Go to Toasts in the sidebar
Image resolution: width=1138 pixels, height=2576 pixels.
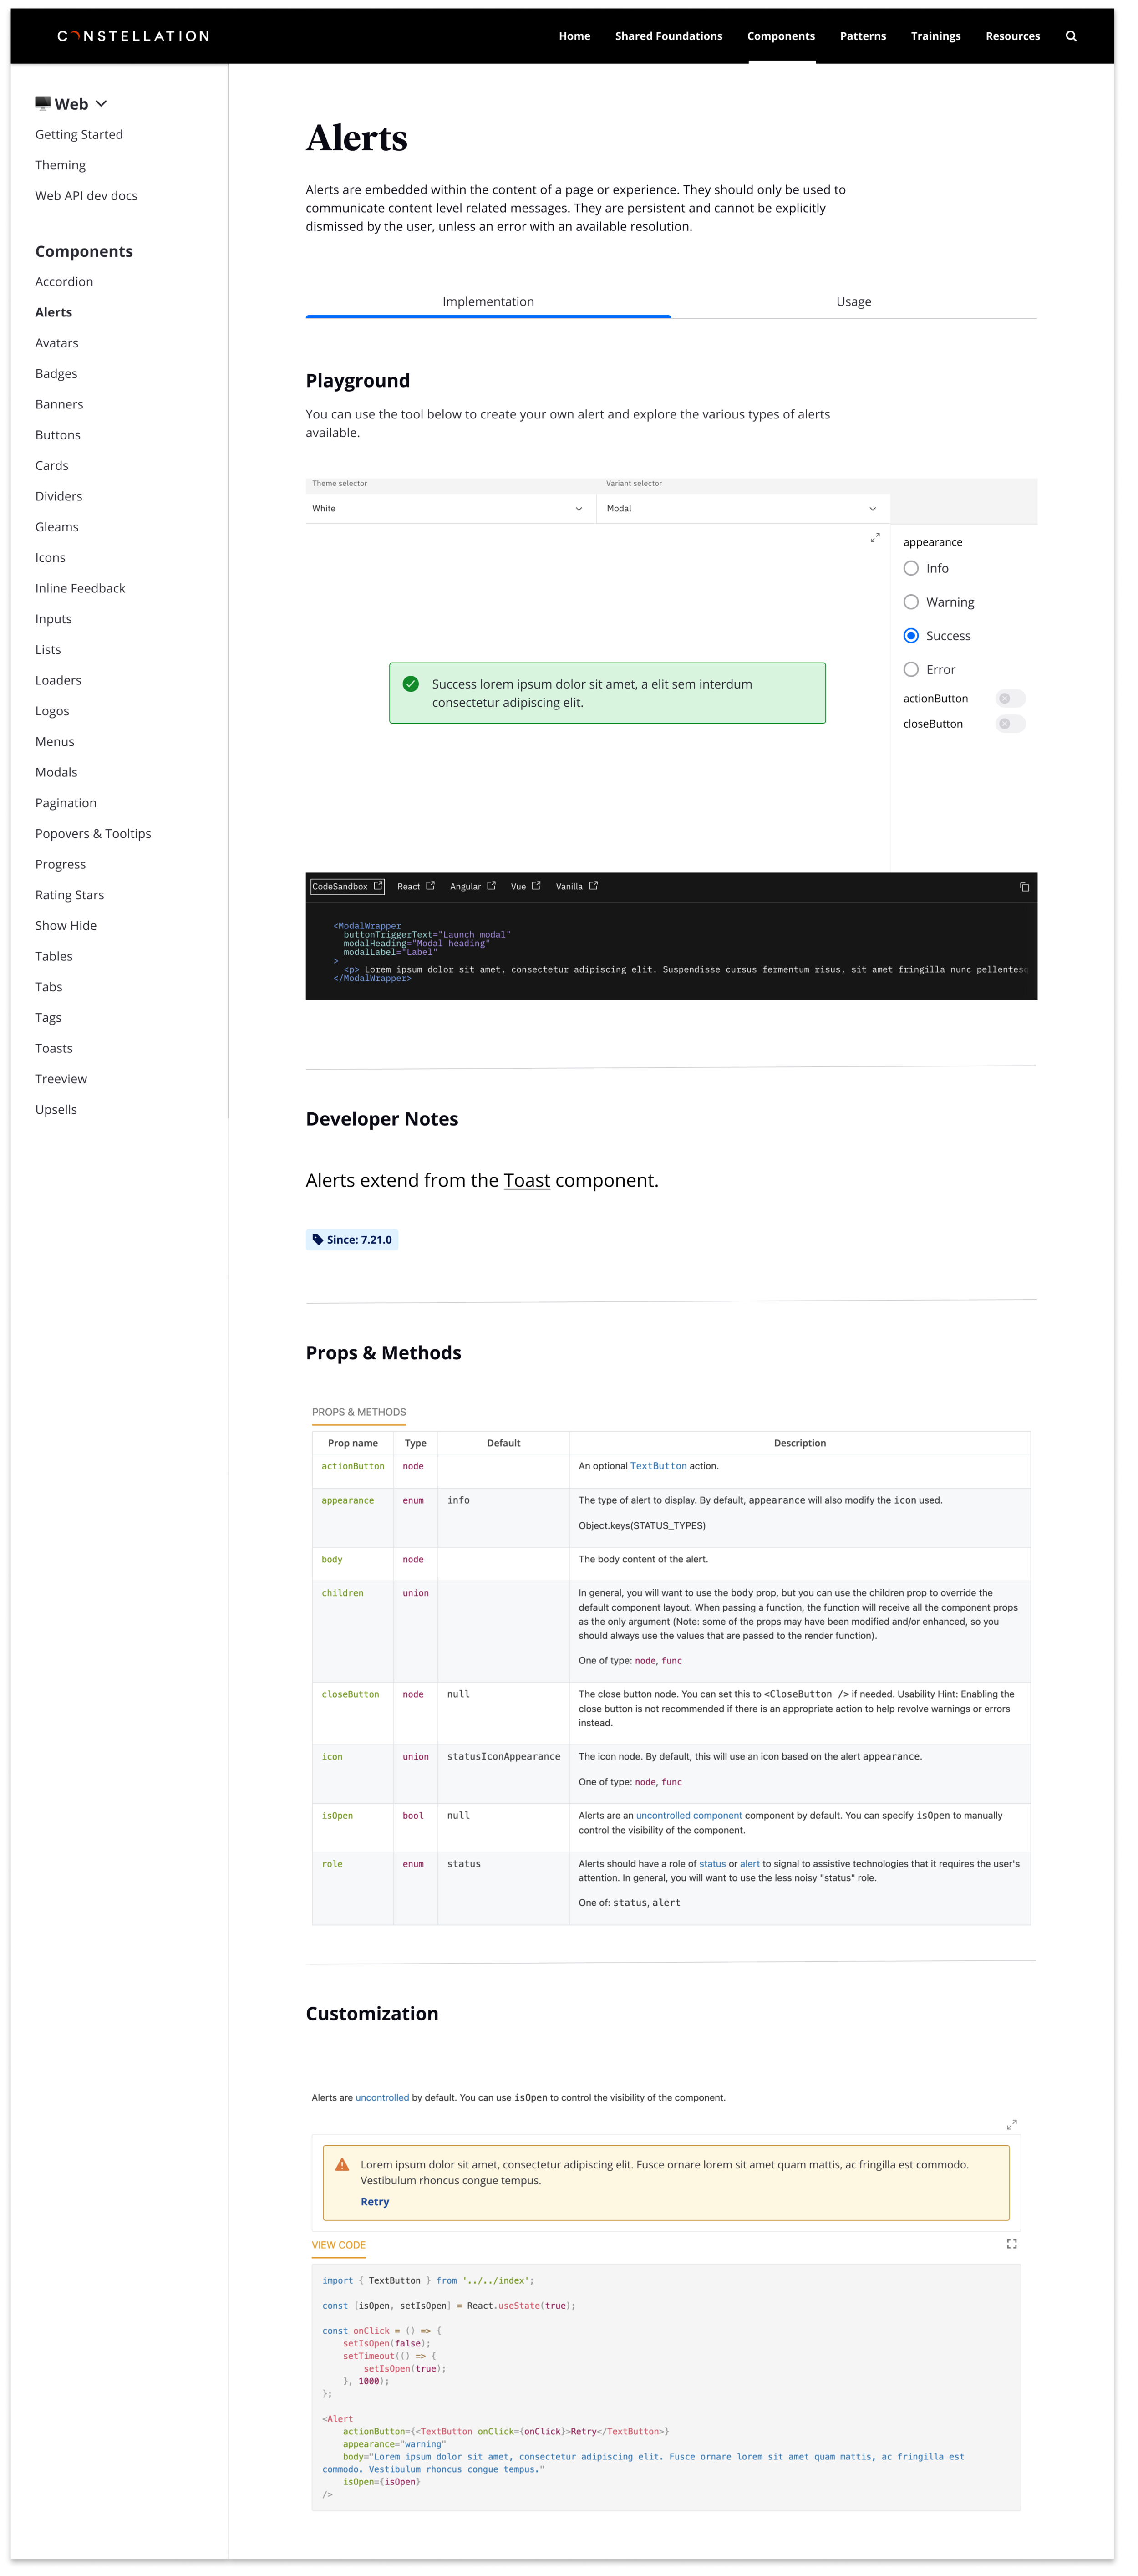click(x=54, y=1048)
